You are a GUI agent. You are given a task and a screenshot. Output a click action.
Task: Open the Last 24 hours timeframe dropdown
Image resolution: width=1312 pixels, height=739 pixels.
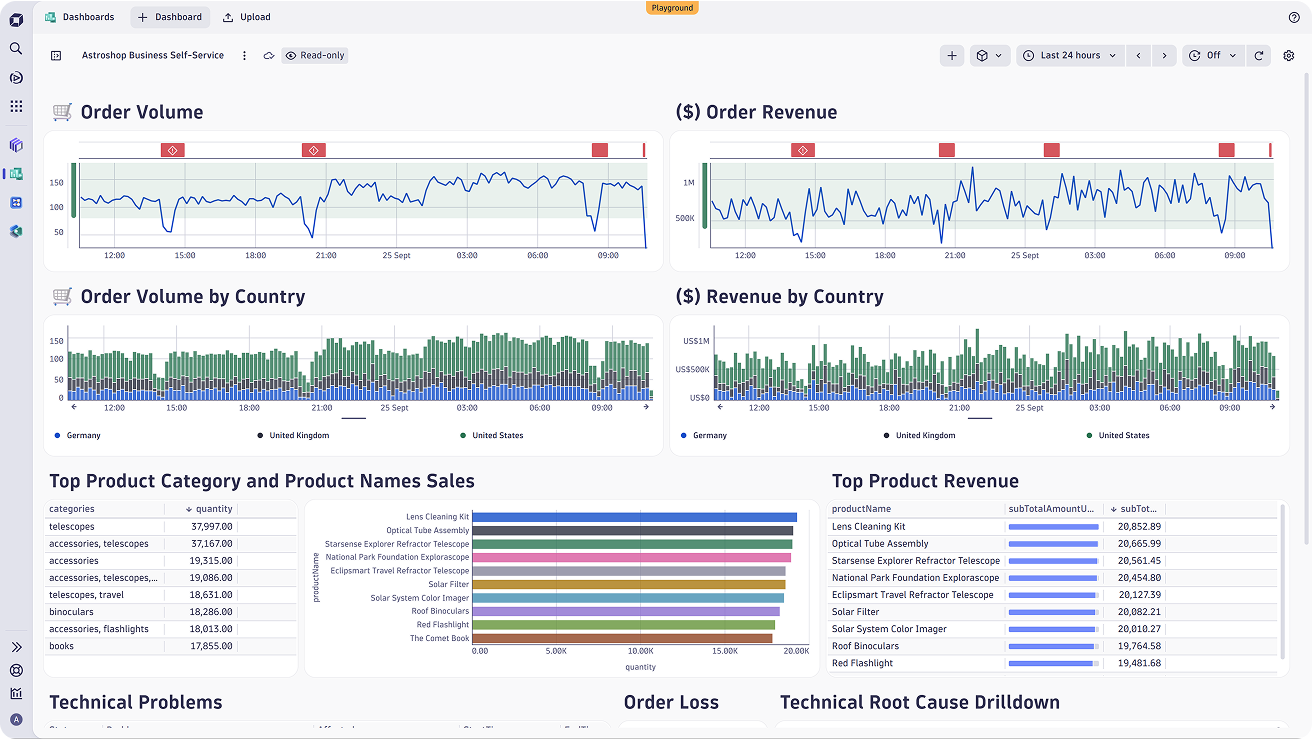(1069, 56)
